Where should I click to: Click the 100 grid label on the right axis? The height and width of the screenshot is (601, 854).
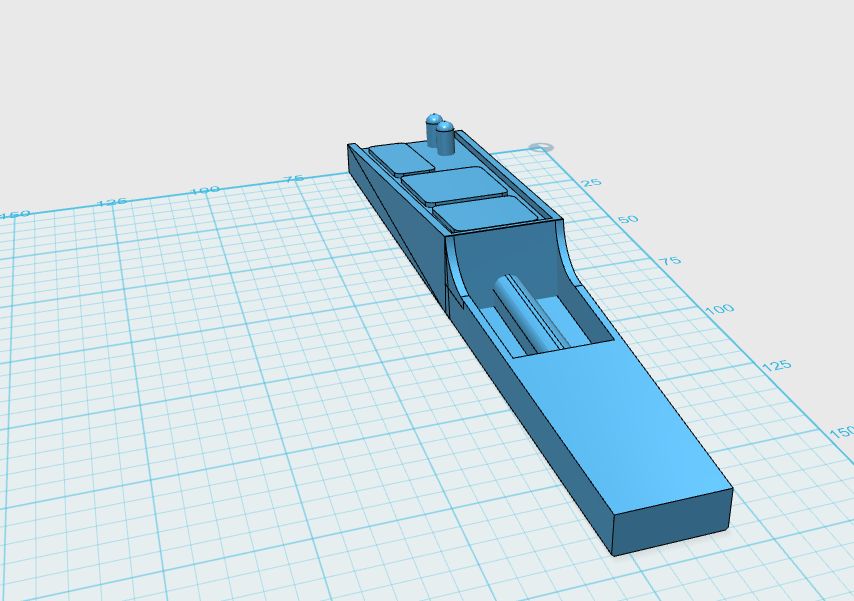click(718, 309)
